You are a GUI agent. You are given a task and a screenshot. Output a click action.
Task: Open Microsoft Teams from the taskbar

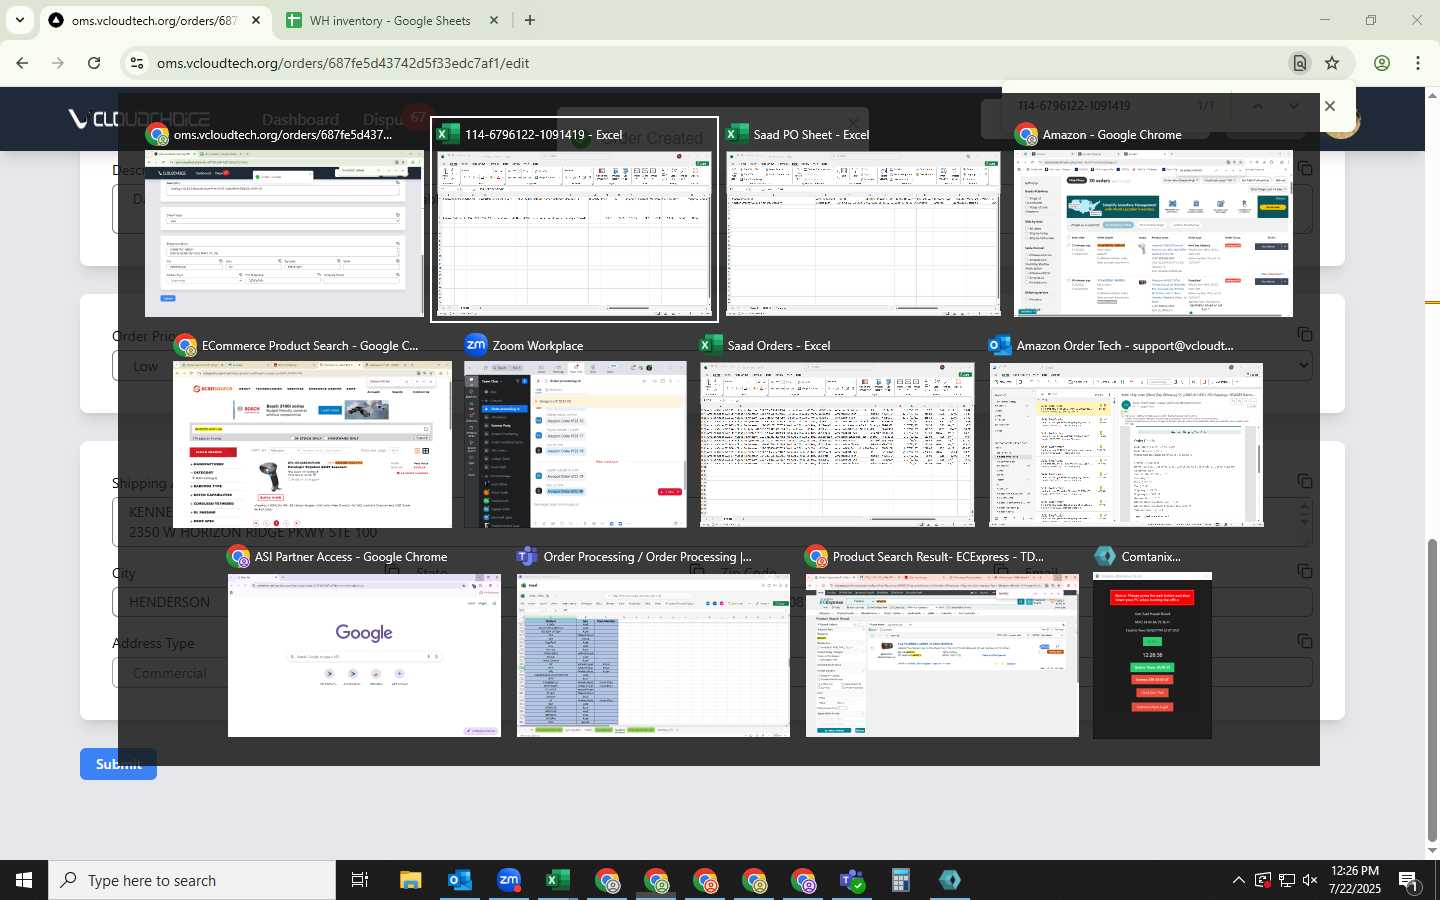pyautogui.click(x=852, y=880)
